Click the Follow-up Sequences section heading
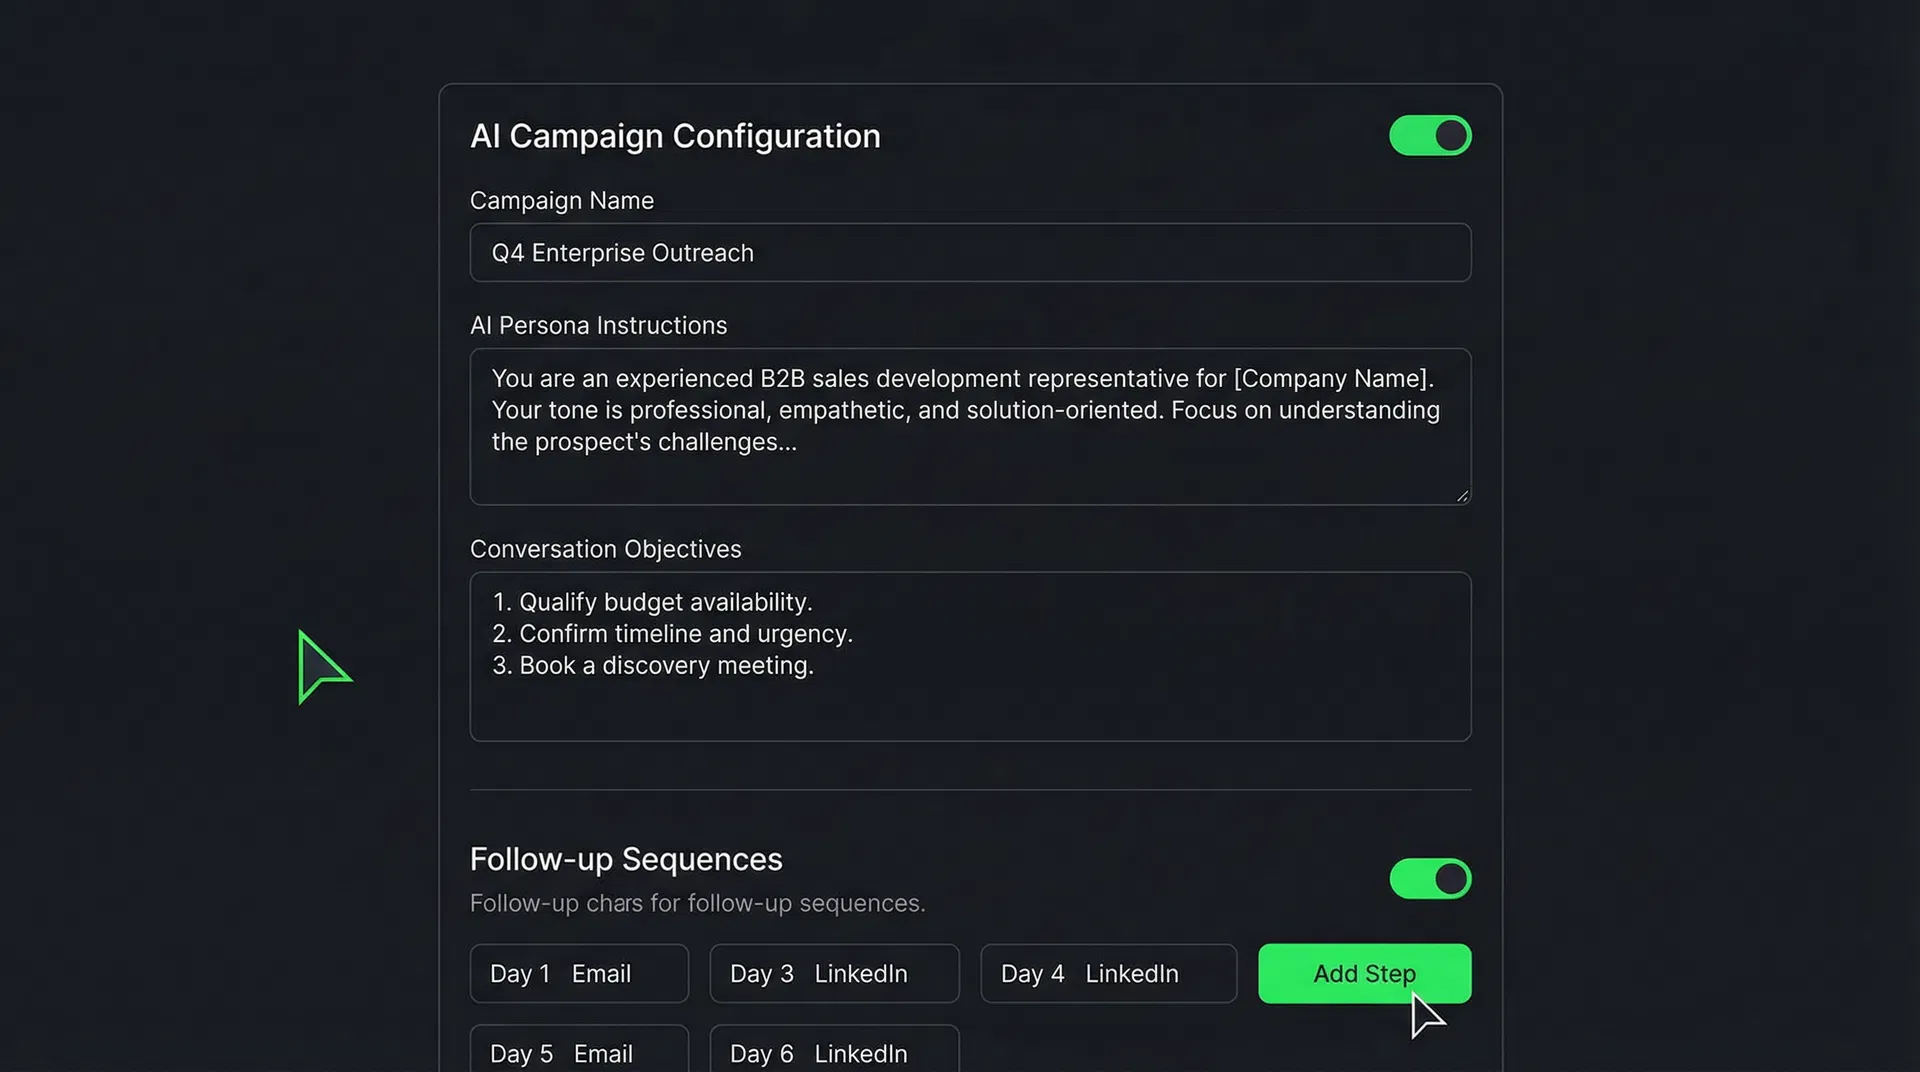This screenshot has height=1072, width=1920. click(625, 859)
